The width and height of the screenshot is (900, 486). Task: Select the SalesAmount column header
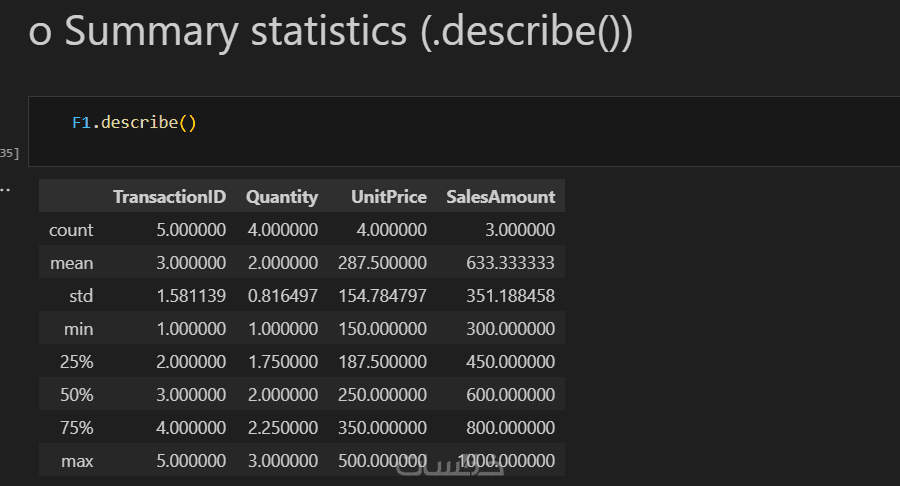pyautogui.click(x=500, y=197)
